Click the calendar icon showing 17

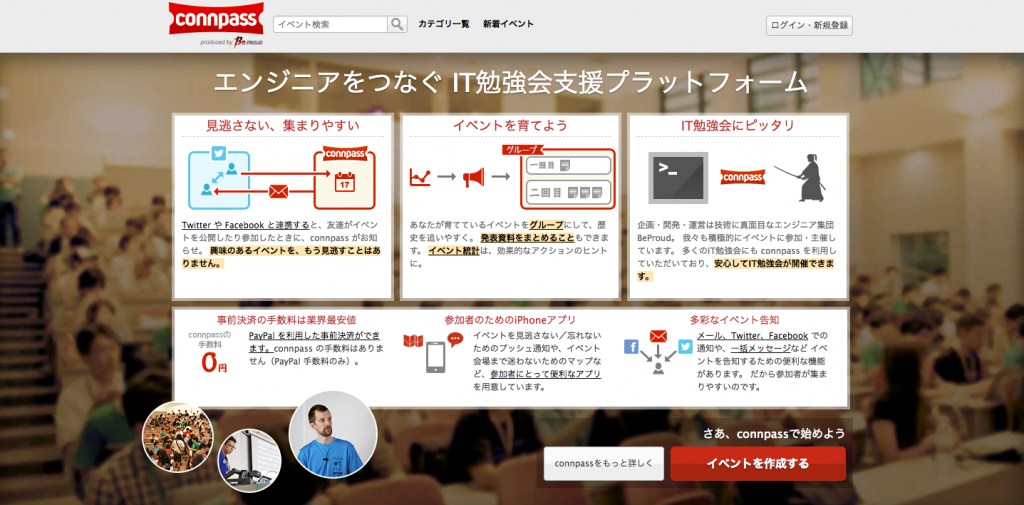coord(343,184)
